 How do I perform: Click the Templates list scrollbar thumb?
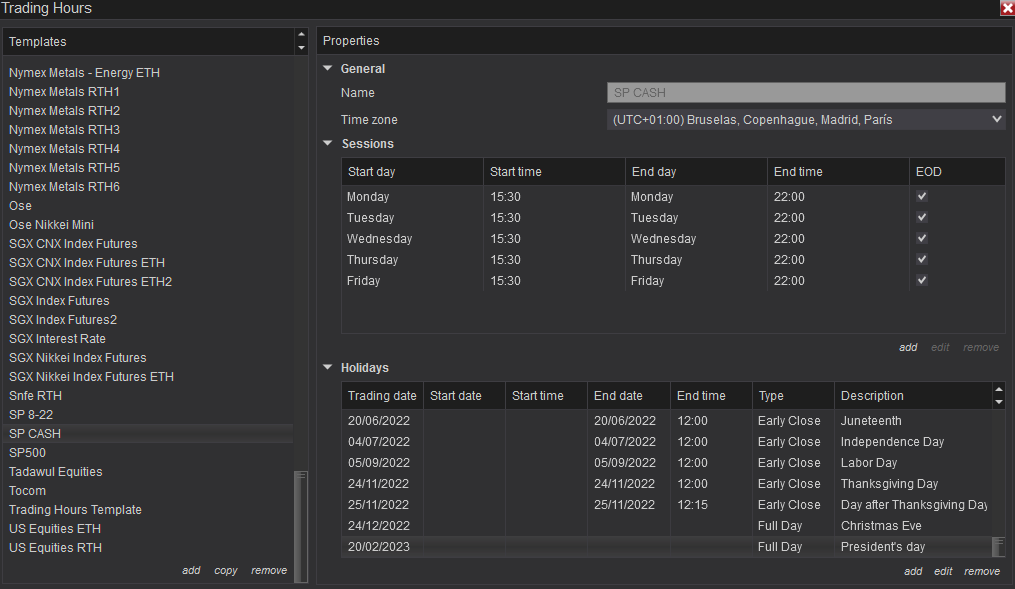coord(301,526)
